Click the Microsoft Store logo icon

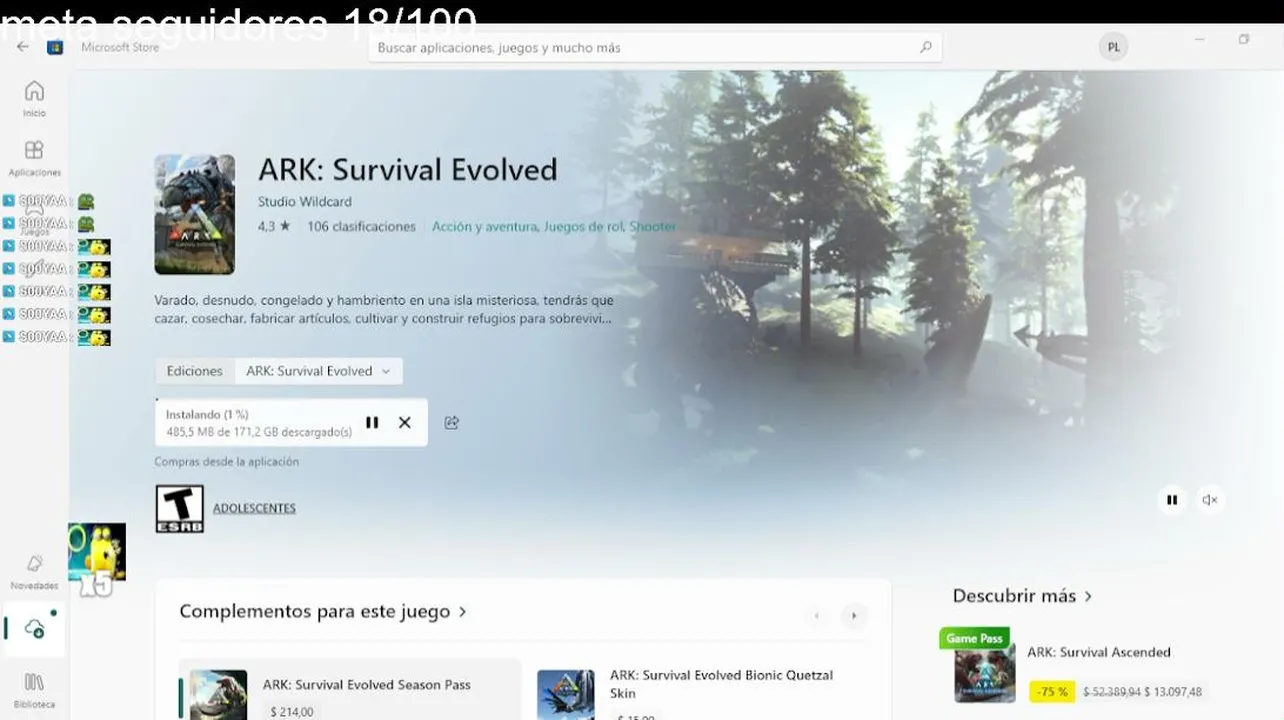coord(55,47)
